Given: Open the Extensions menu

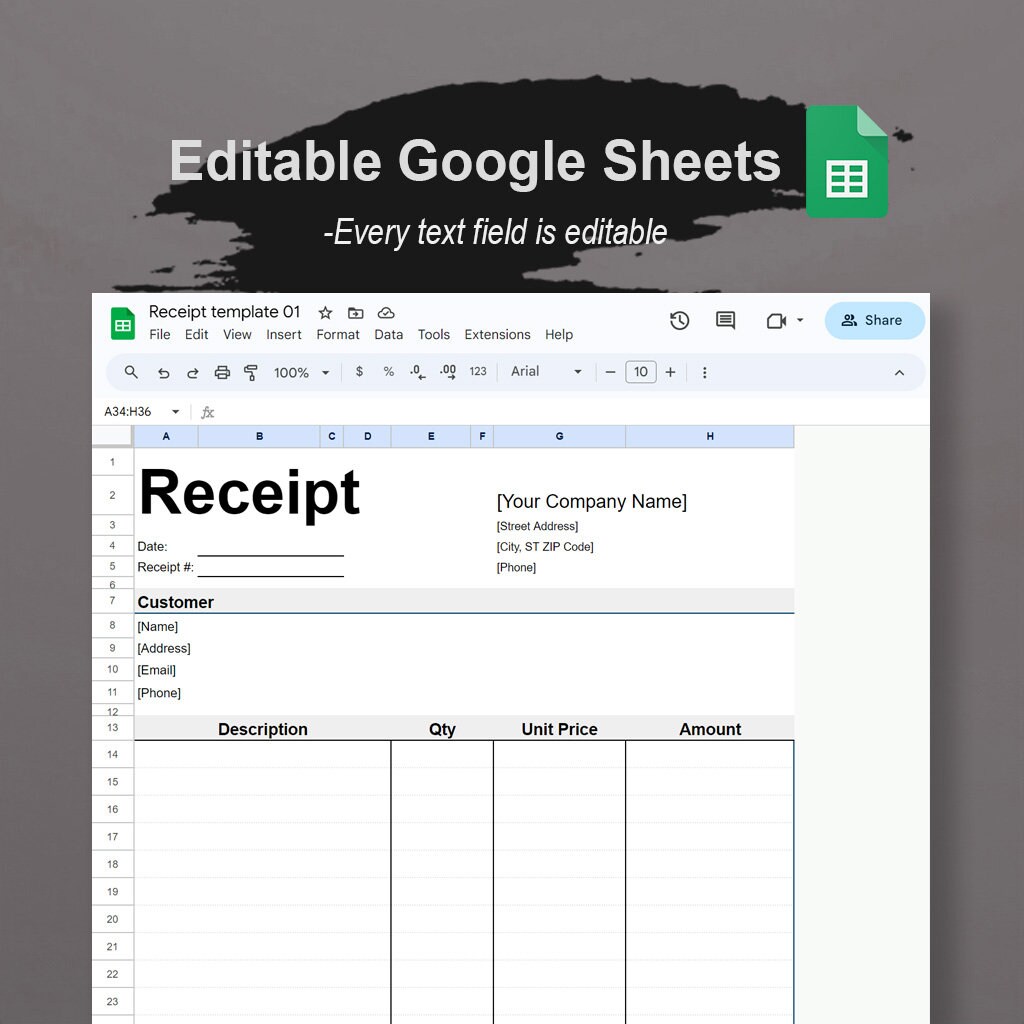Looking at the screenshot, I should (496, 334).
